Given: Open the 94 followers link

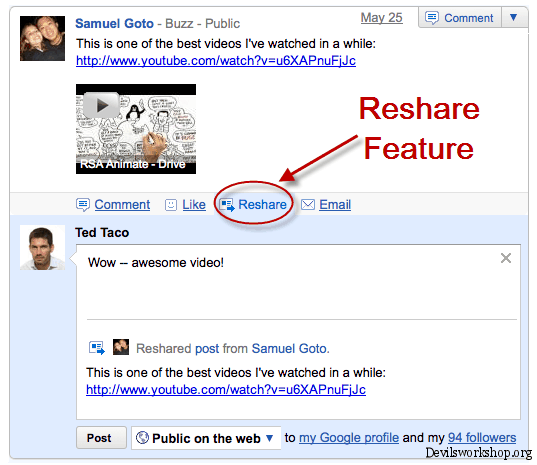Looking at the screenshot, I should point(482,438).
